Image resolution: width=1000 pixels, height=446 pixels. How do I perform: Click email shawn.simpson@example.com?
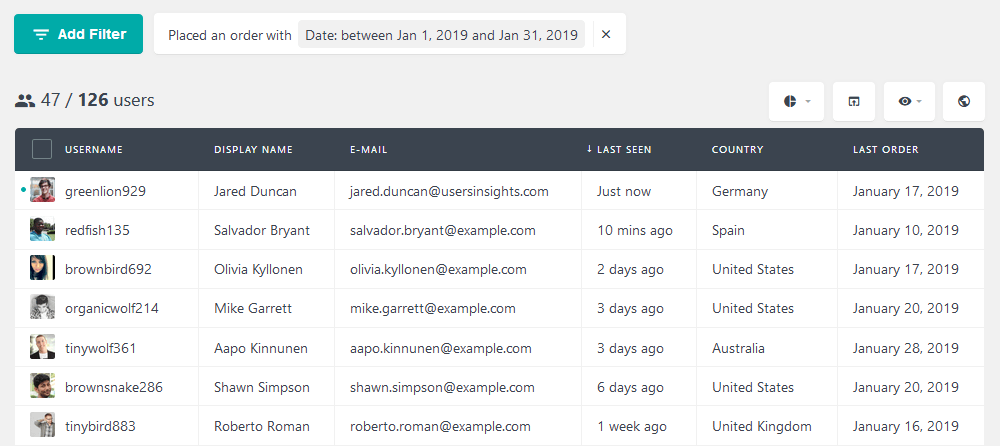tap(442, 387)
